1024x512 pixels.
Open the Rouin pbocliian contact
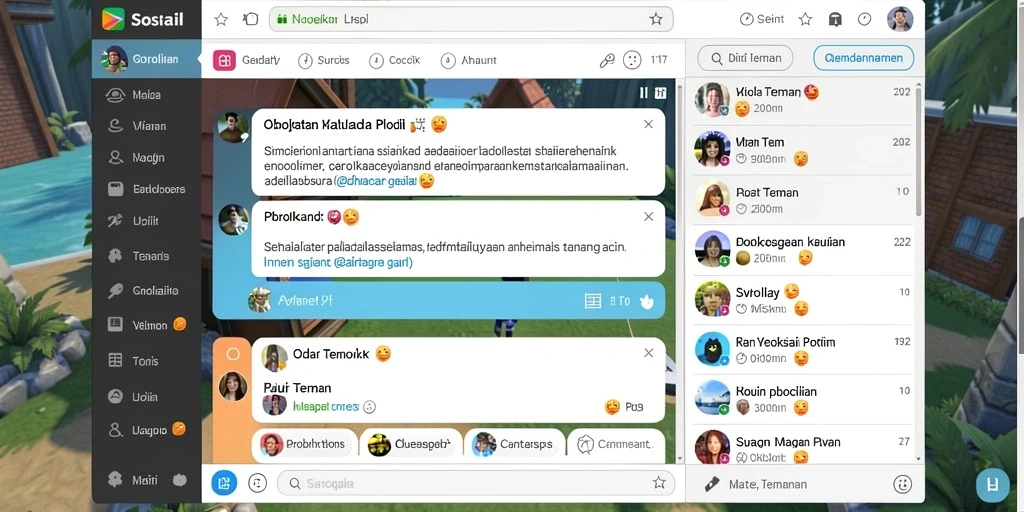coord(803,400)
